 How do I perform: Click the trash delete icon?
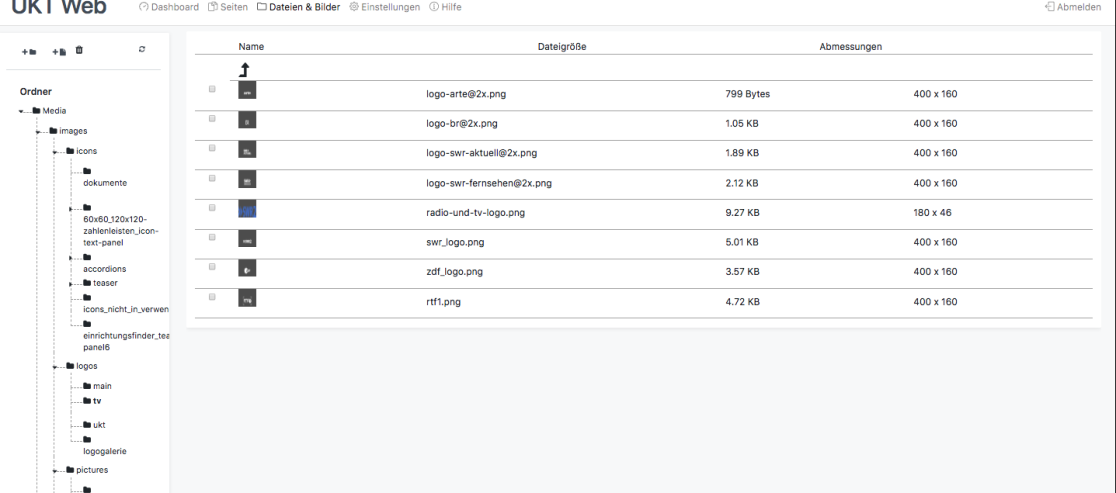pyautogui.click(x=79, y=51)
